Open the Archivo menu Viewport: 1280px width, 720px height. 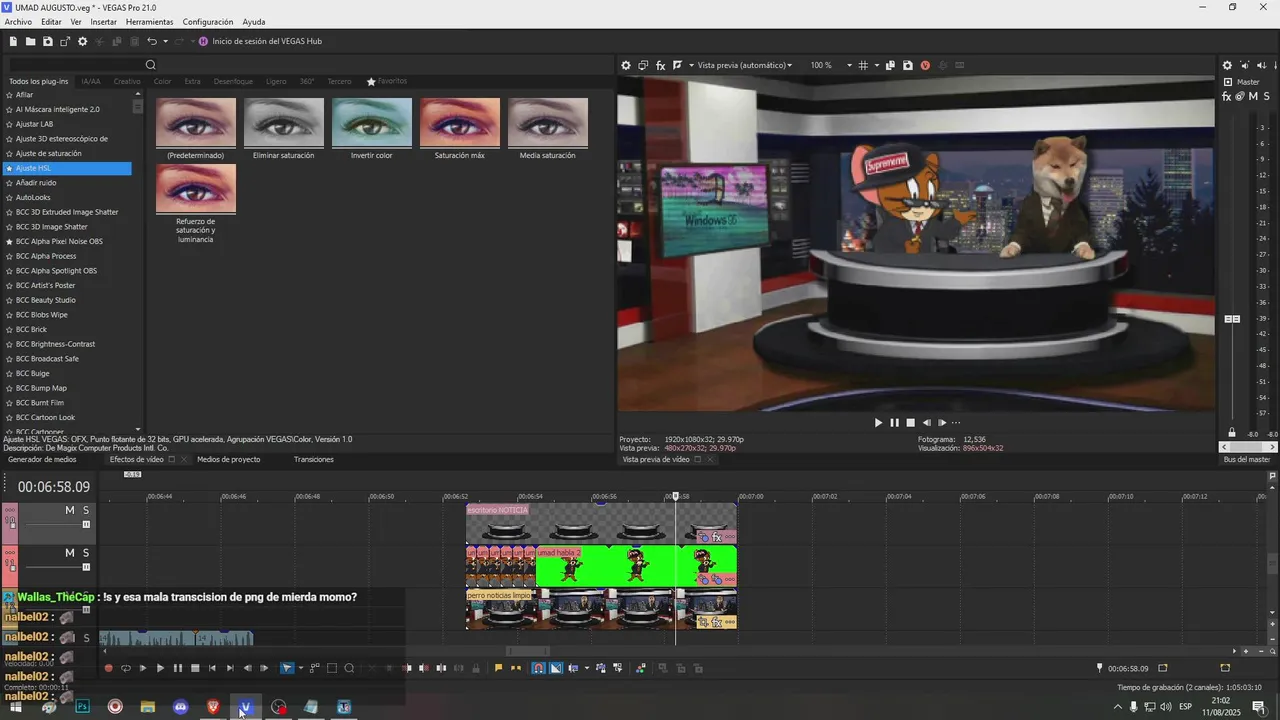[x=18, y=22]
